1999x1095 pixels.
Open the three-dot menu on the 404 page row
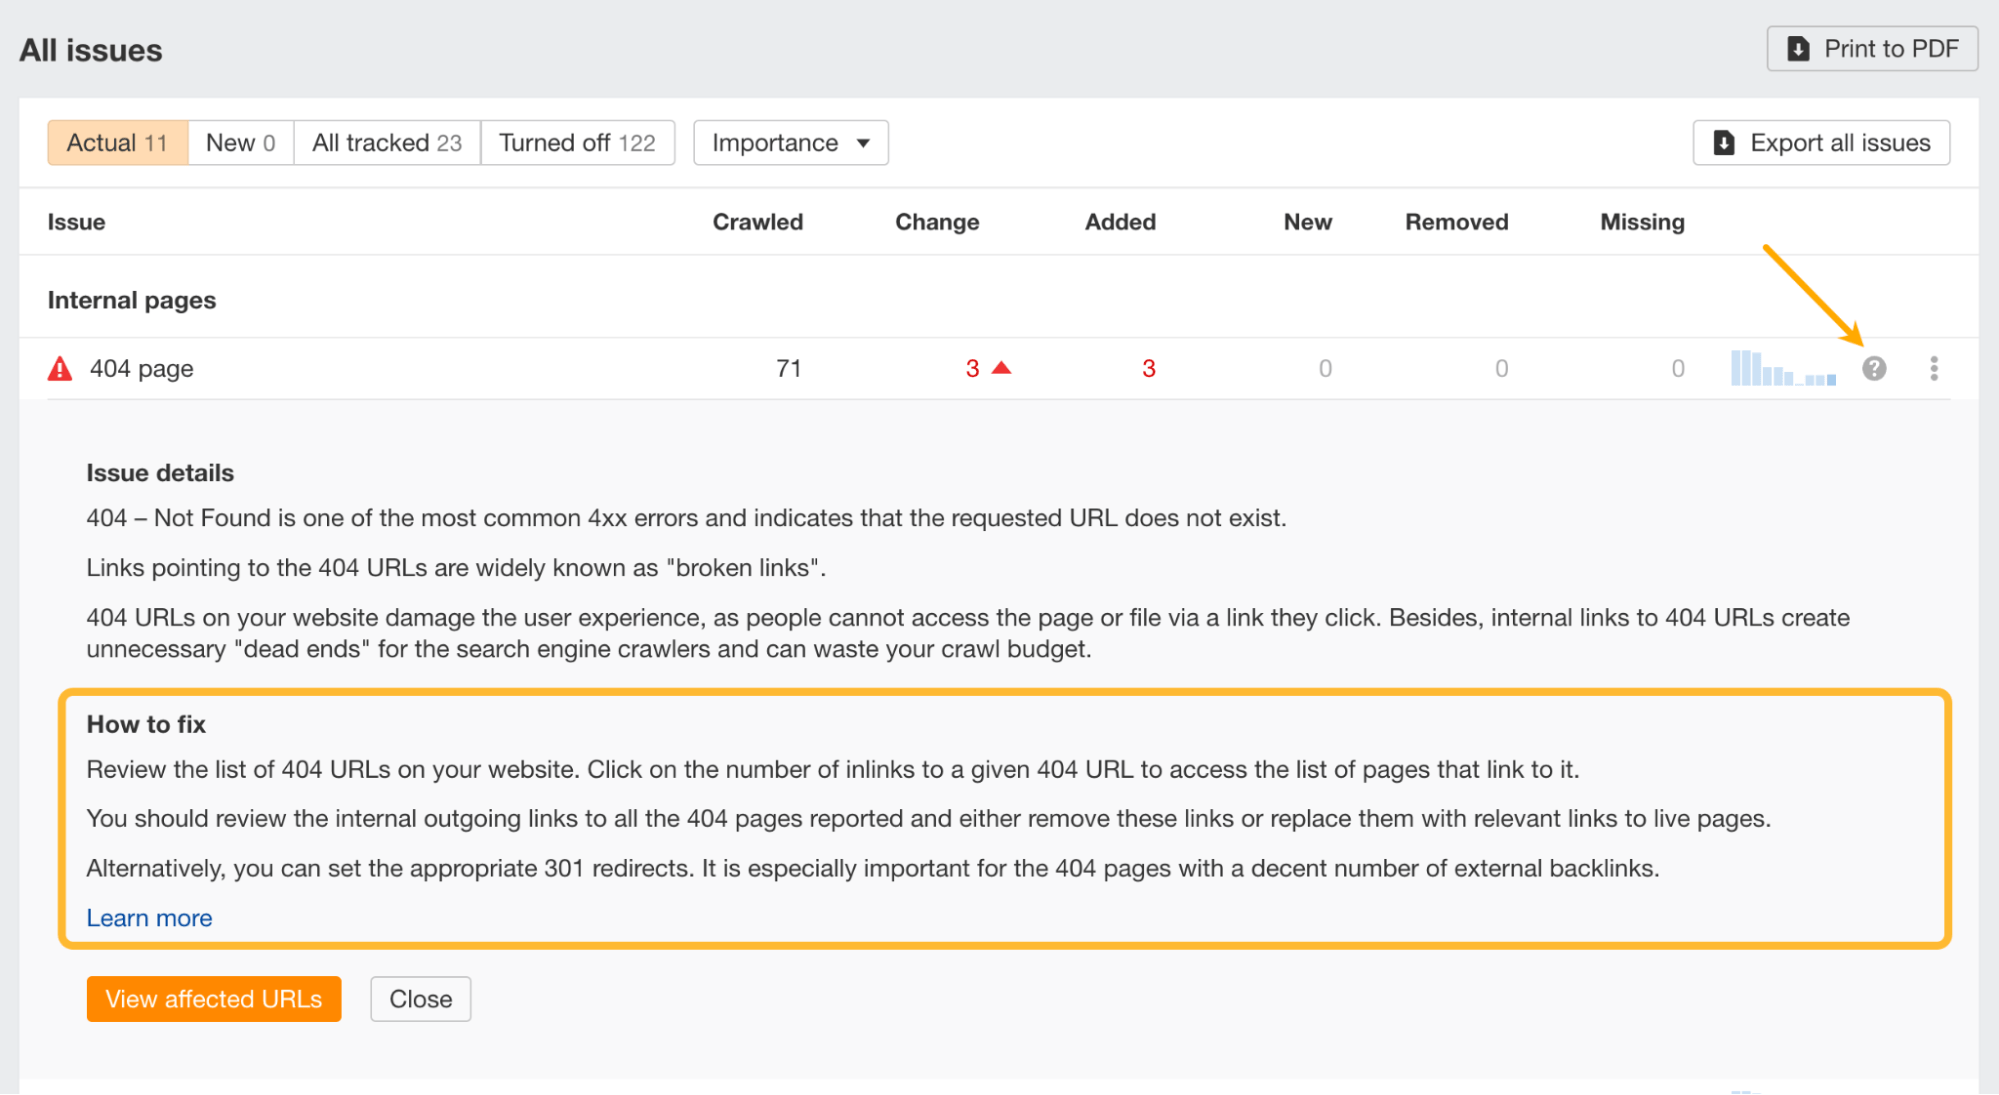click(x=1936, y=368)
